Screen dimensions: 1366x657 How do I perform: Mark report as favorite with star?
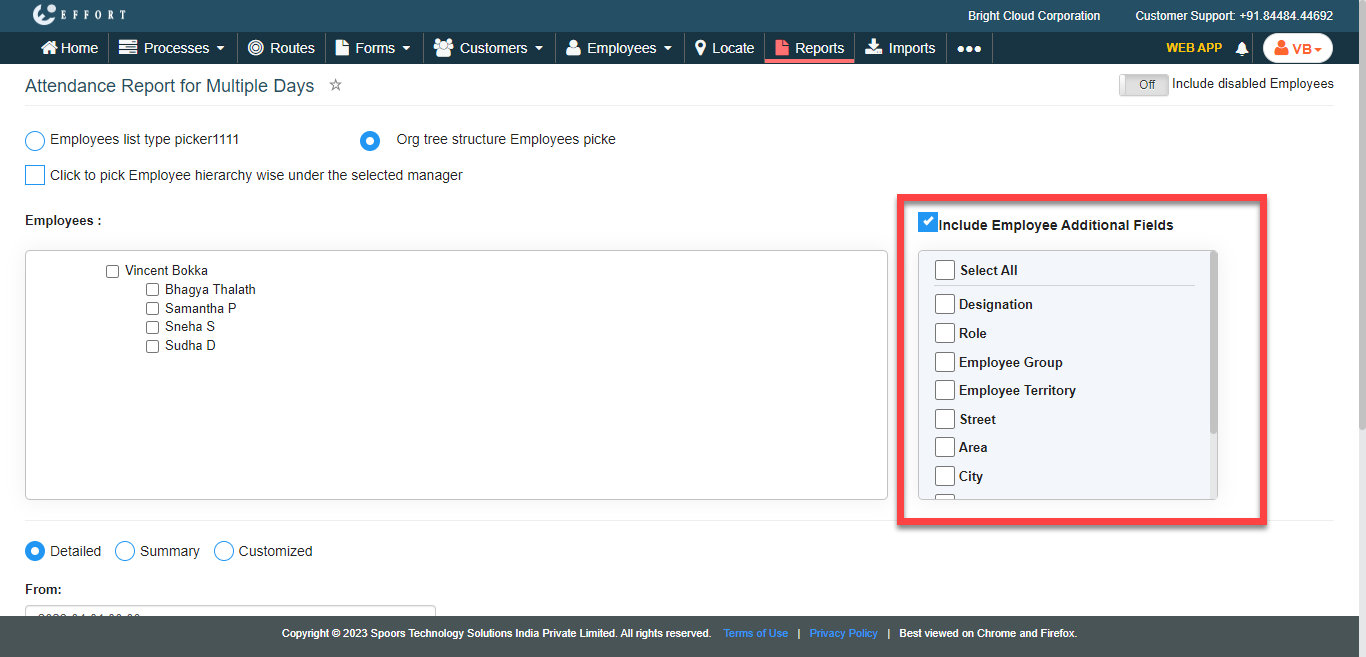[336, 86]
